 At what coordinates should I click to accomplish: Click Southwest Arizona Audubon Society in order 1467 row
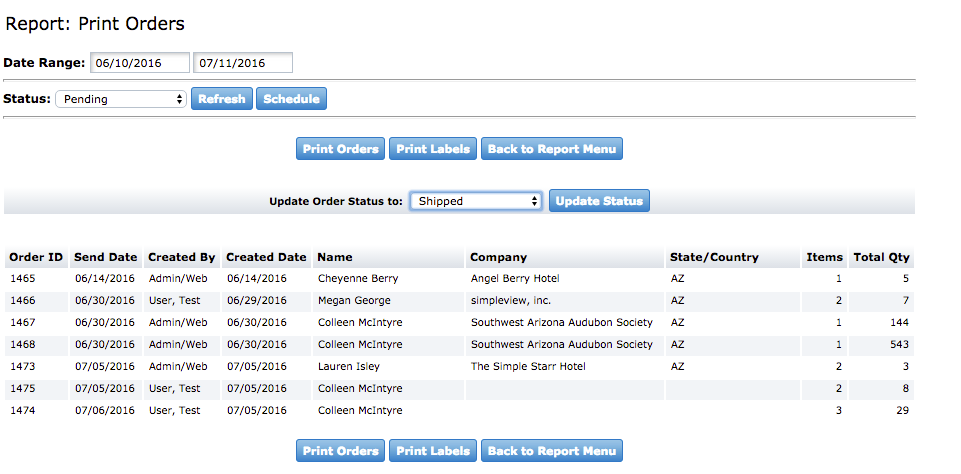pyautogui.click(x=561, y=323)
